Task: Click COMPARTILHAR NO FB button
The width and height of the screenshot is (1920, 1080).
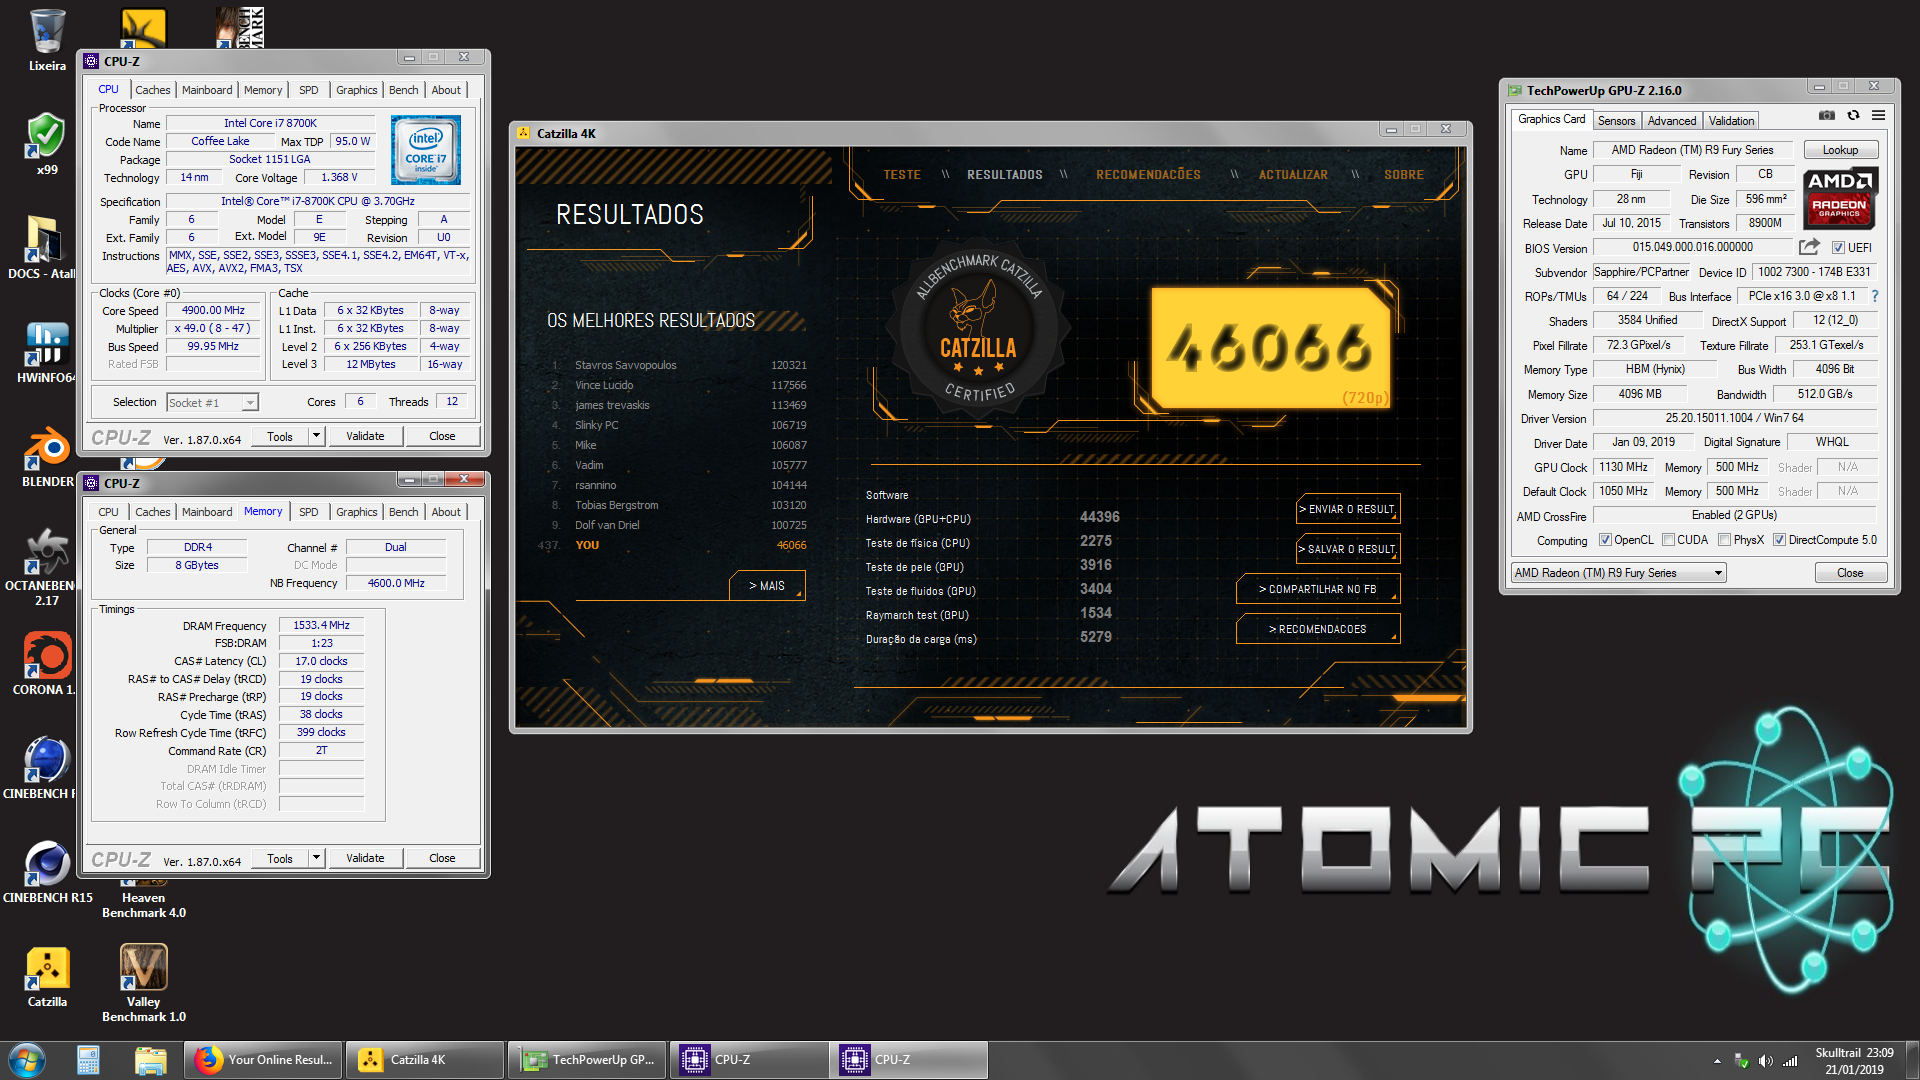Action: click(1317, 589)
